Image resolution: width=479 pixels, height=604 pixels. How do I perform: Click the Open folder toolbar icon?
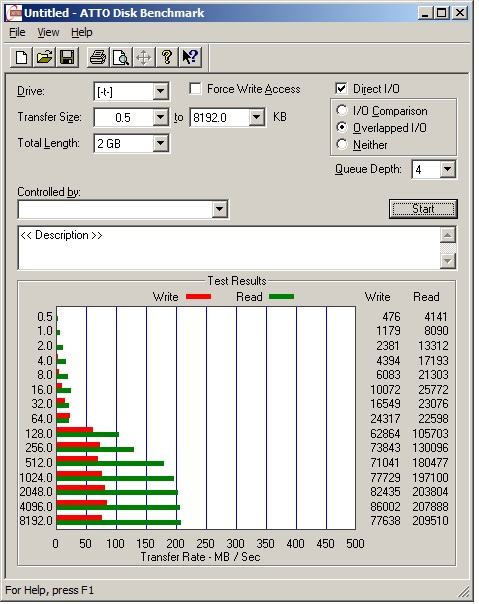point(44,58)
